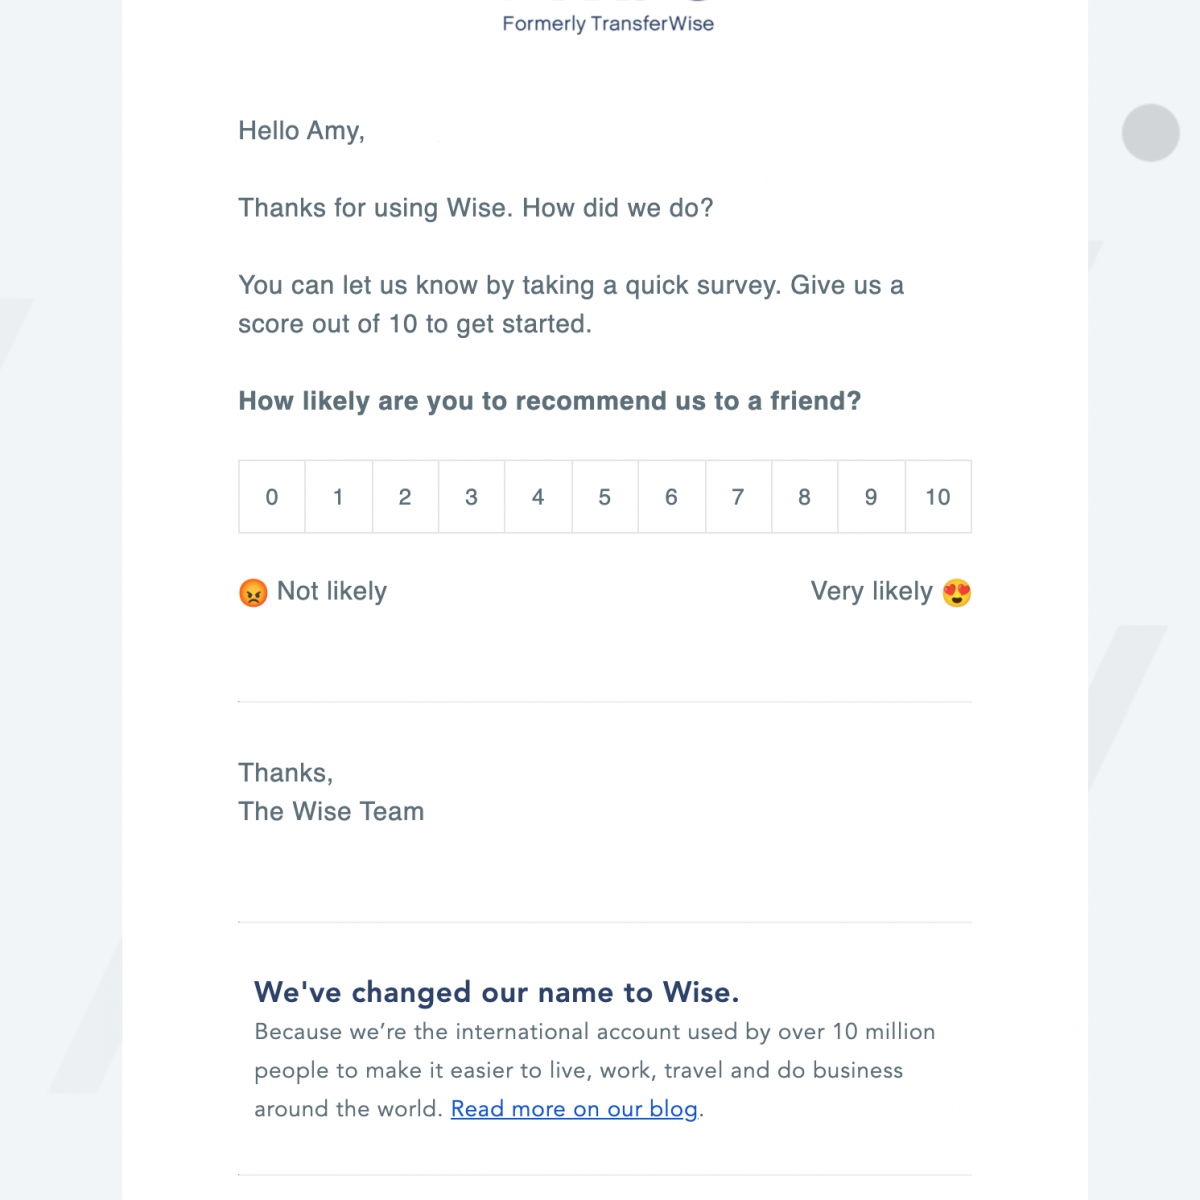Select rating 7 on the scale
The width and height of the screenshot is (1200, 1200).
738,497
